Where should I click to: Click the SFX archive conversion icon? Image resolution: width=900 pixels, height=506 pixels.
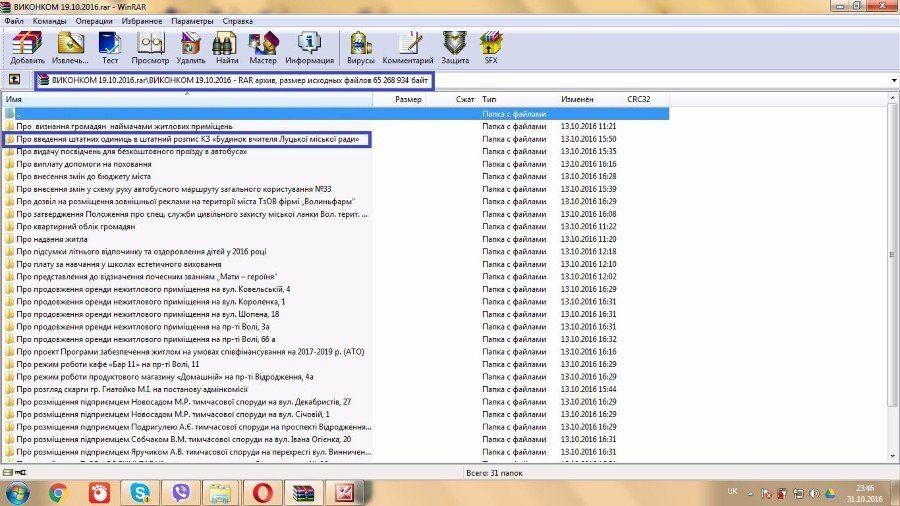(x=491, y=46)
